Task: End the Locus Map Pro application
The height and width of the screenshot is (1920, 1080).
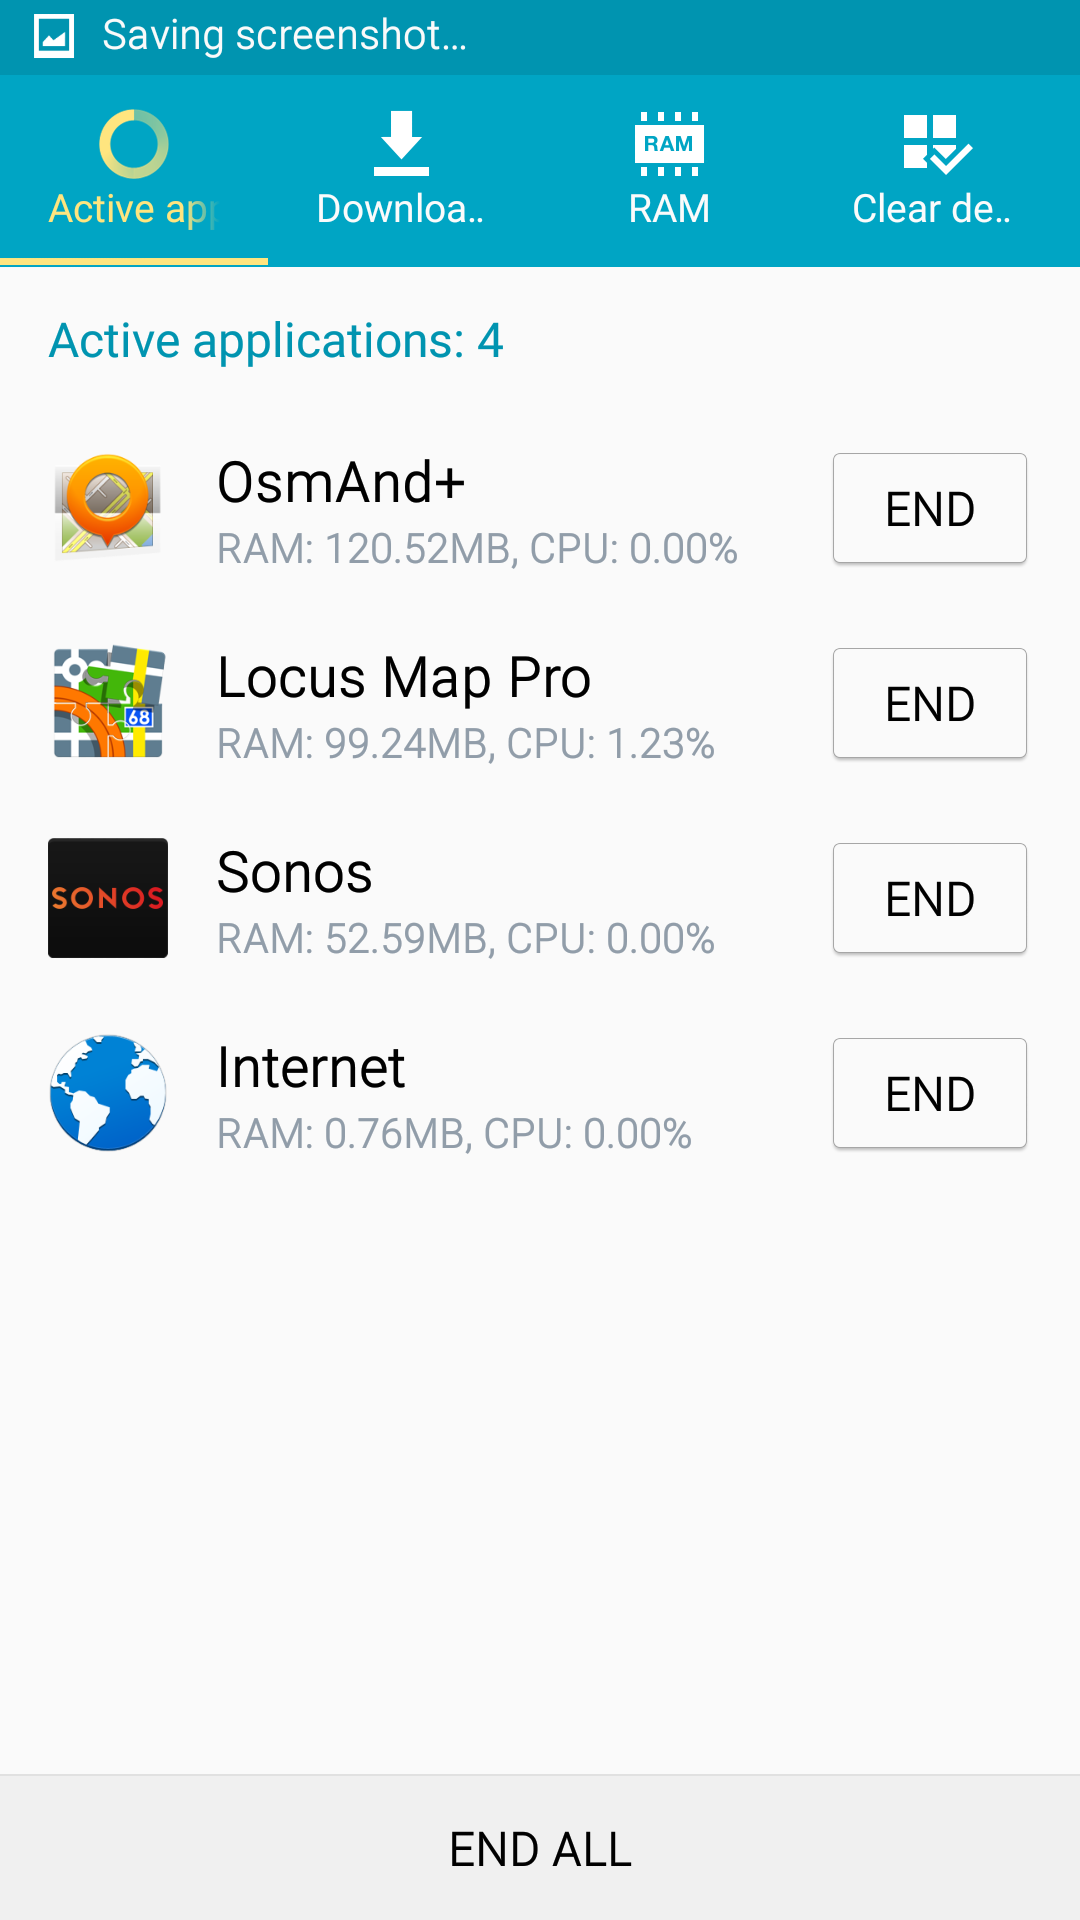Action: [x=929, y=703]
